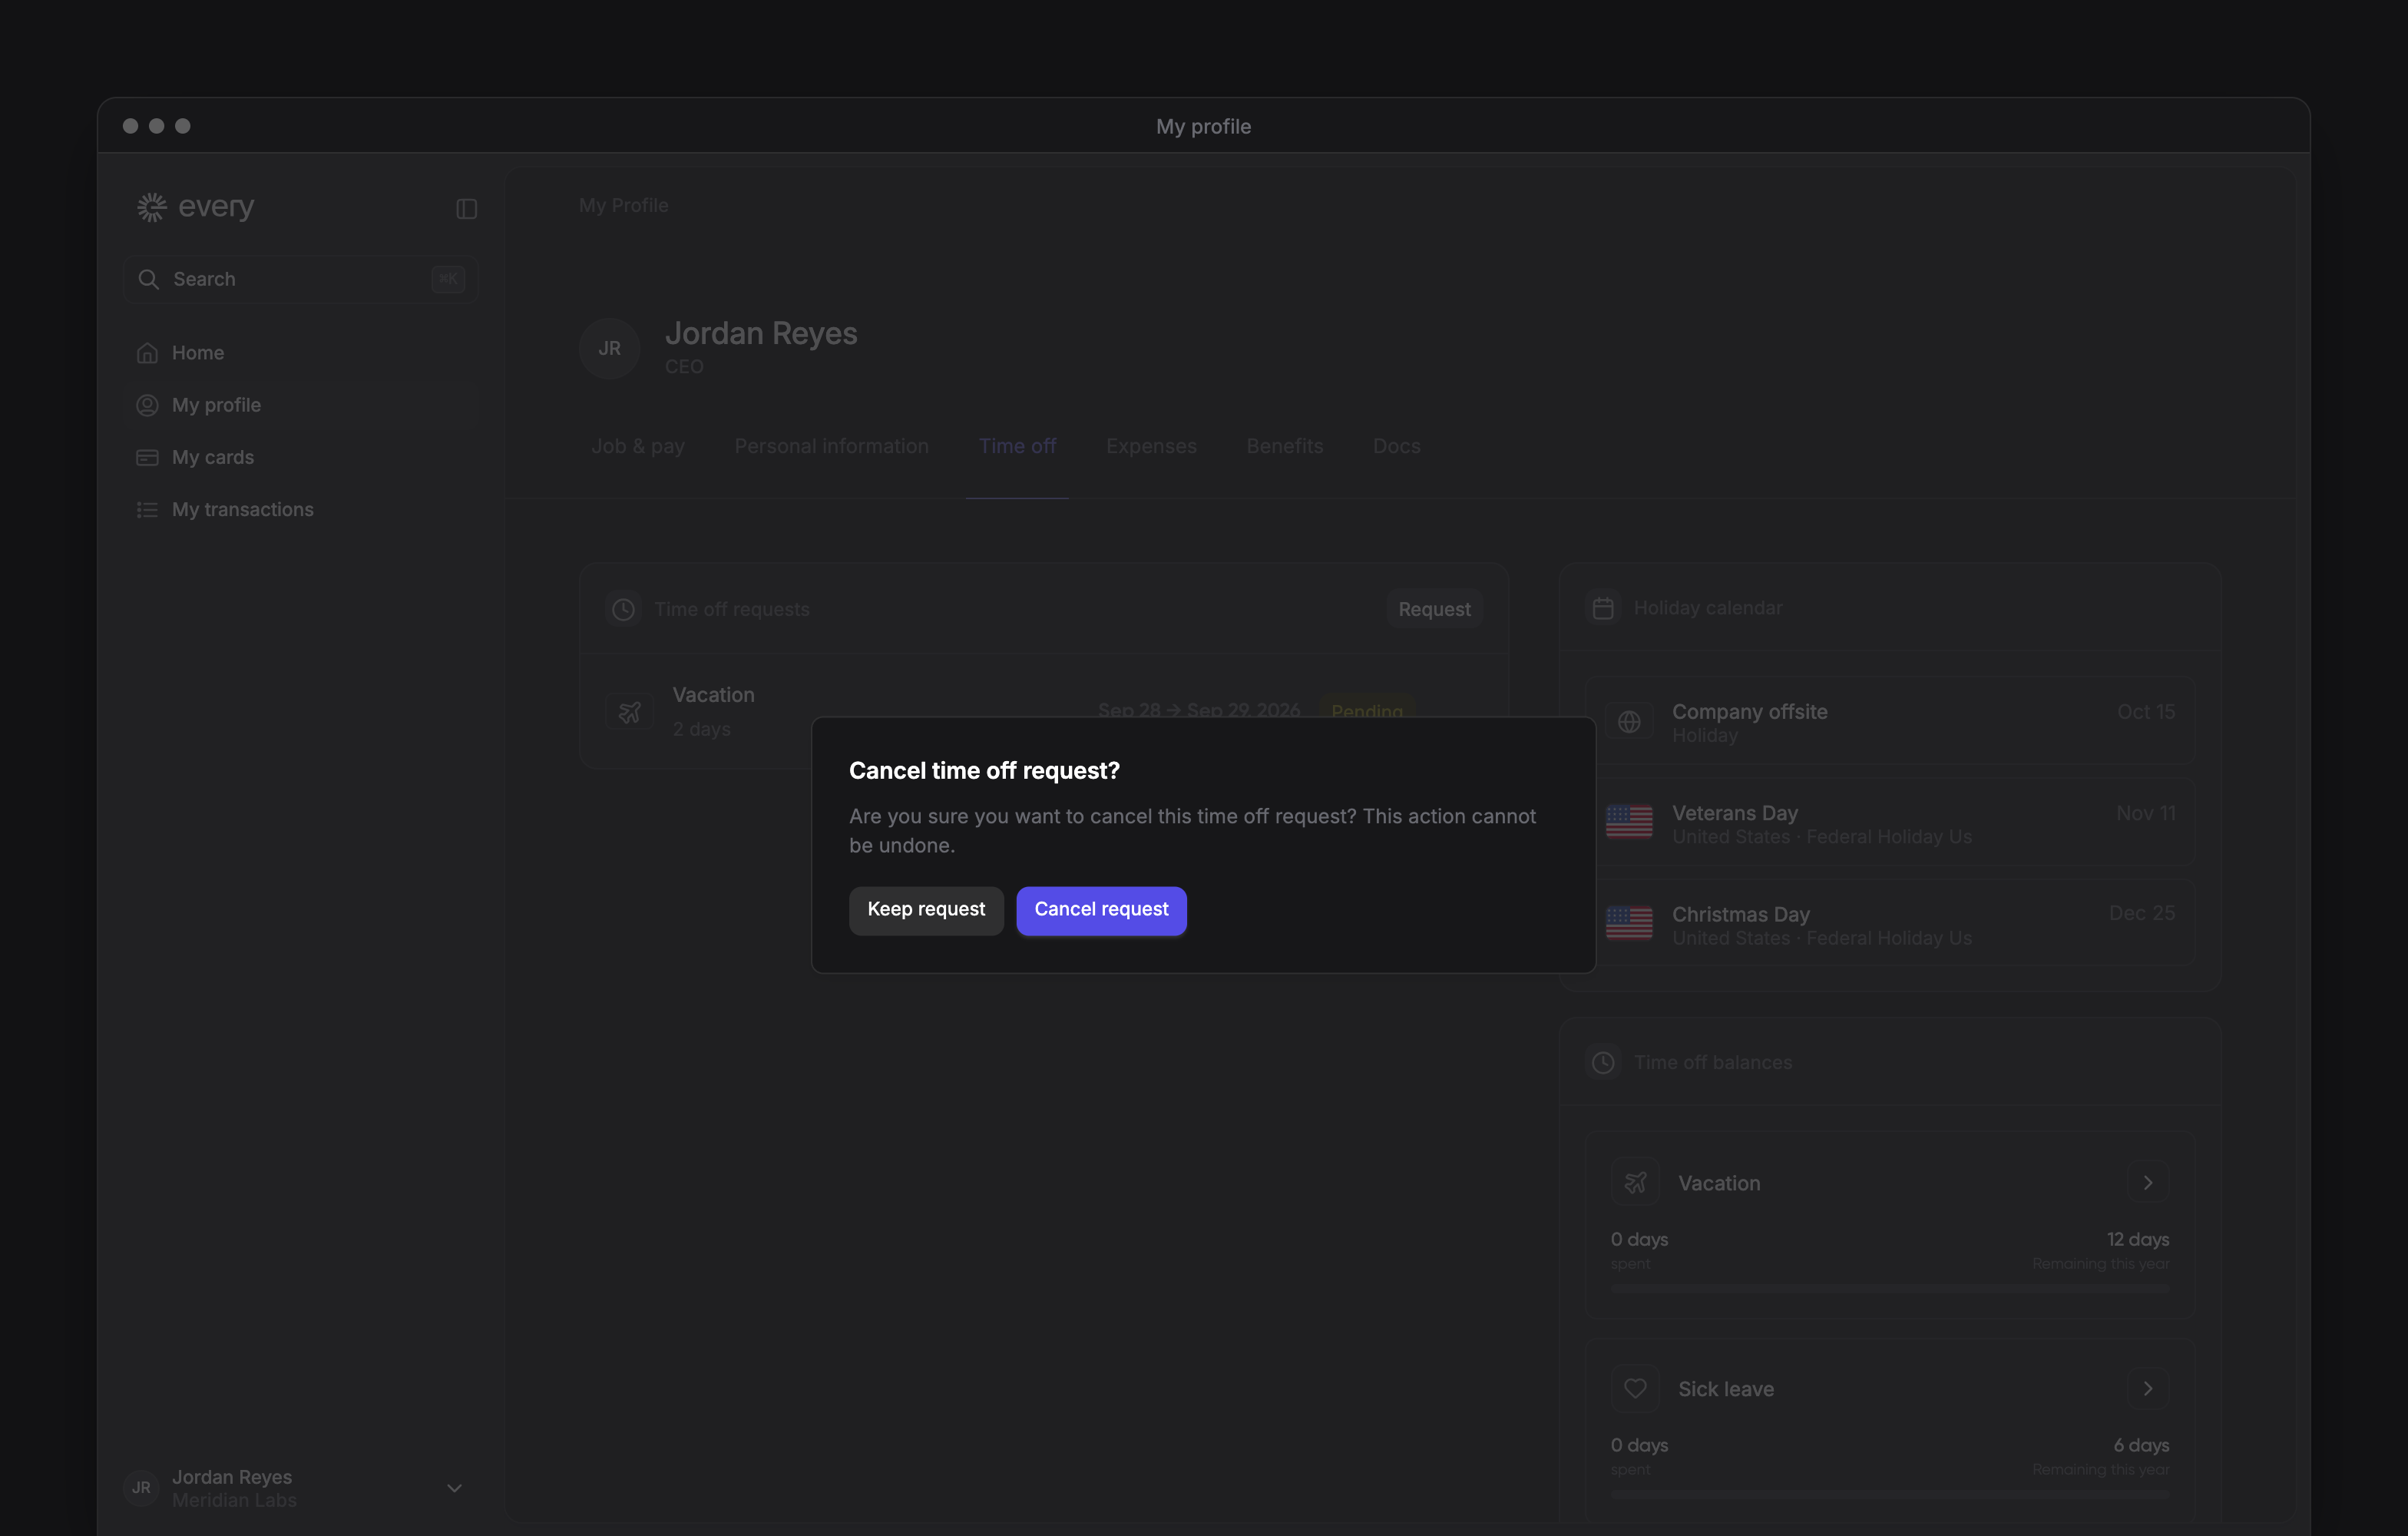Click the My Profile breadcrumb
Screen dimensions: 2408x1536
tap(623, 205)
